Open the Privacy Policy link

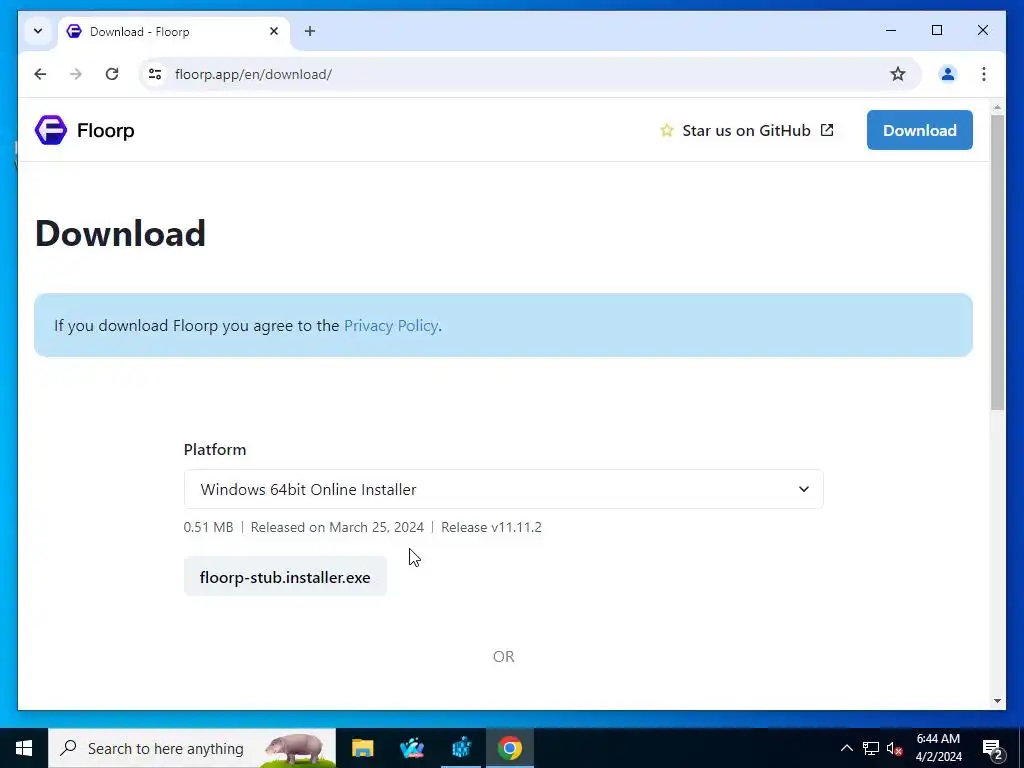(x=391, y=325)
